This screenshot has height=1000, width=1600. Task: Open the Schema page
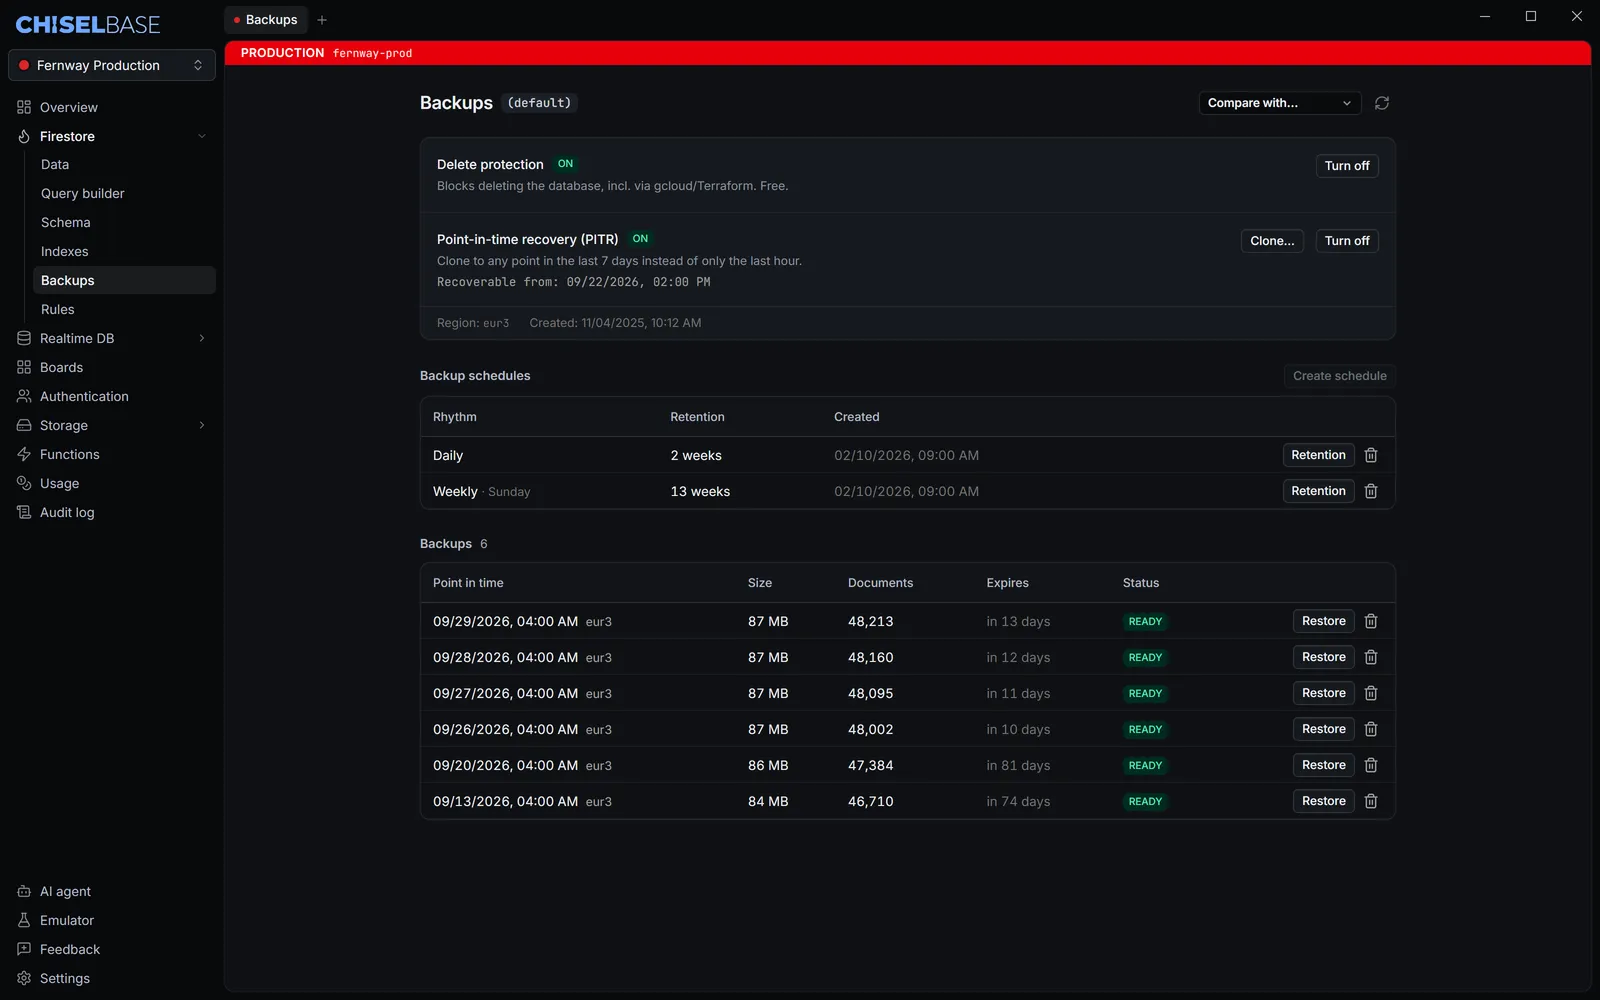[124, 222]
